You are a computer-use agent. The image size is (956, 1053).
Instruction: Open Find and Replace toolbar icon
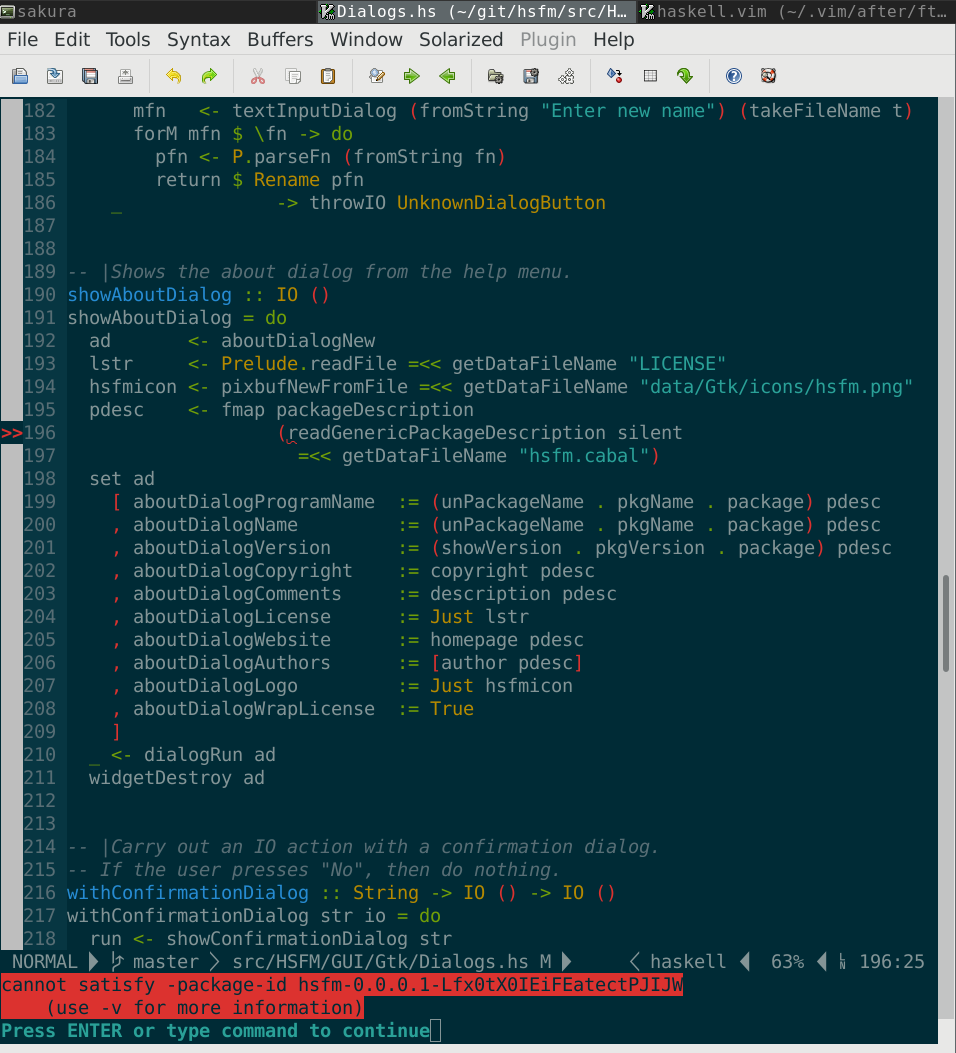[377, 76]
